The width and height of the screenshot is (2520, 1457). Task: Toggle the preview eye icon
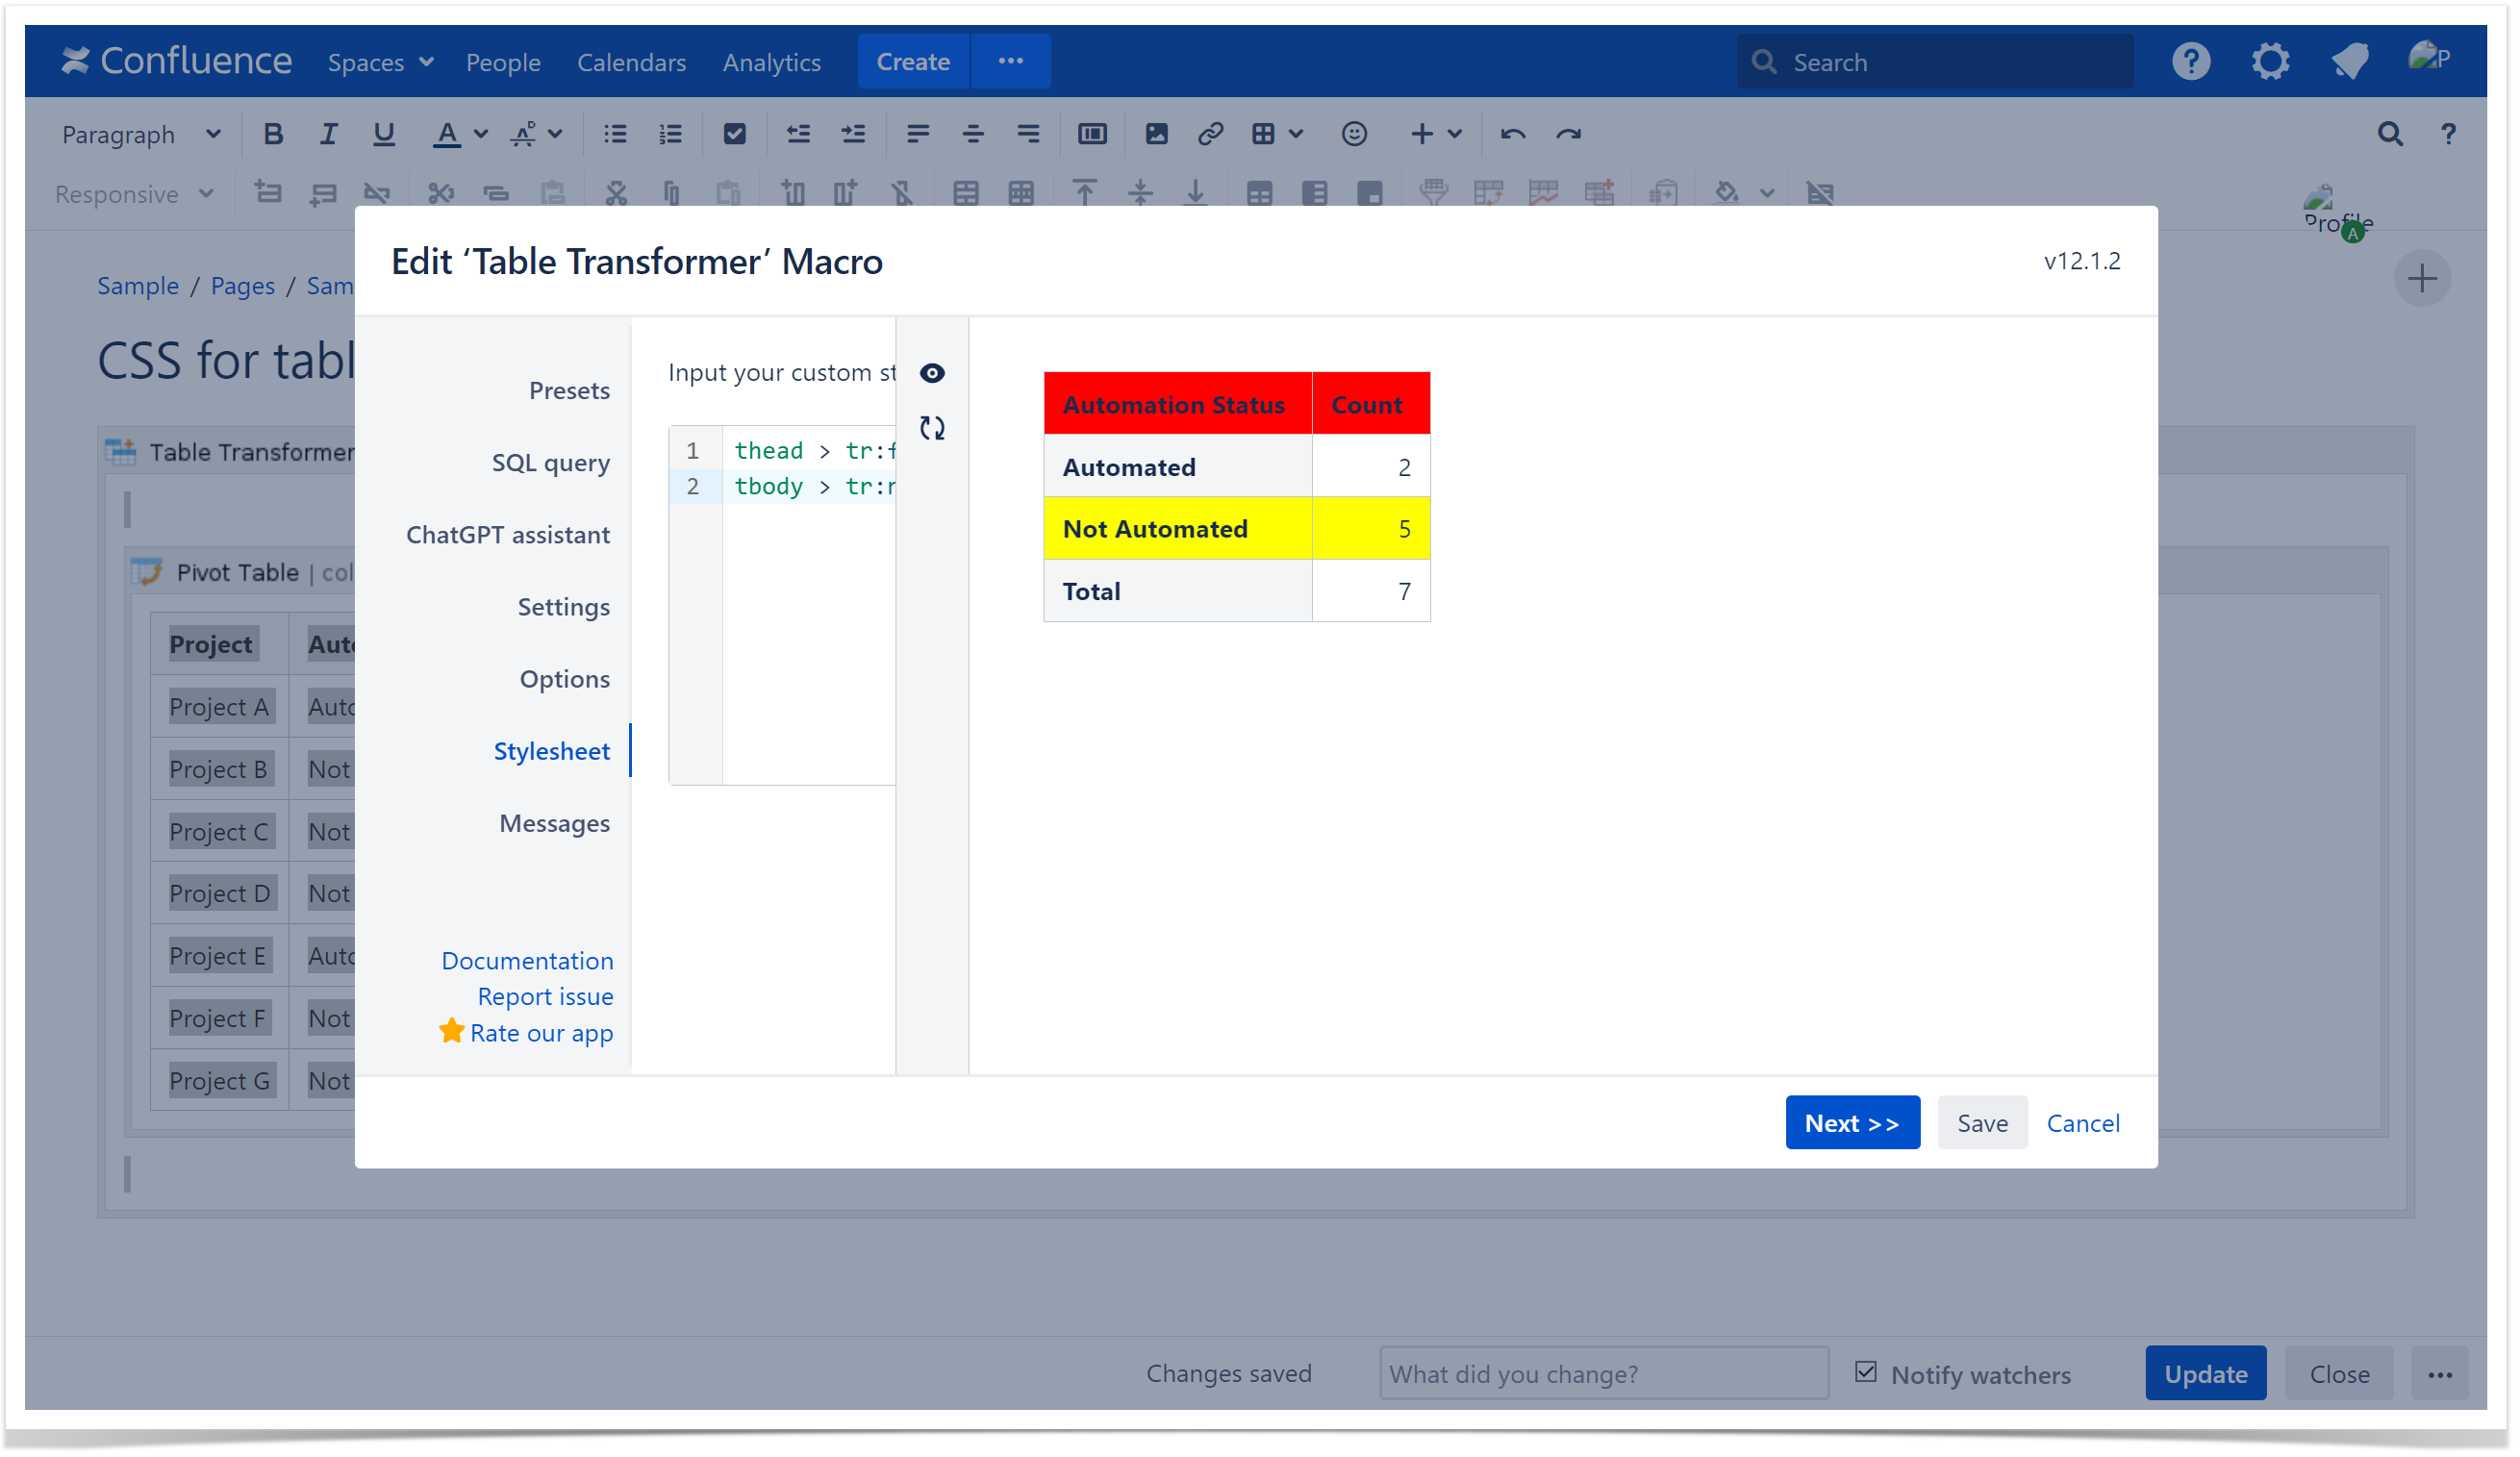point(932,373)
